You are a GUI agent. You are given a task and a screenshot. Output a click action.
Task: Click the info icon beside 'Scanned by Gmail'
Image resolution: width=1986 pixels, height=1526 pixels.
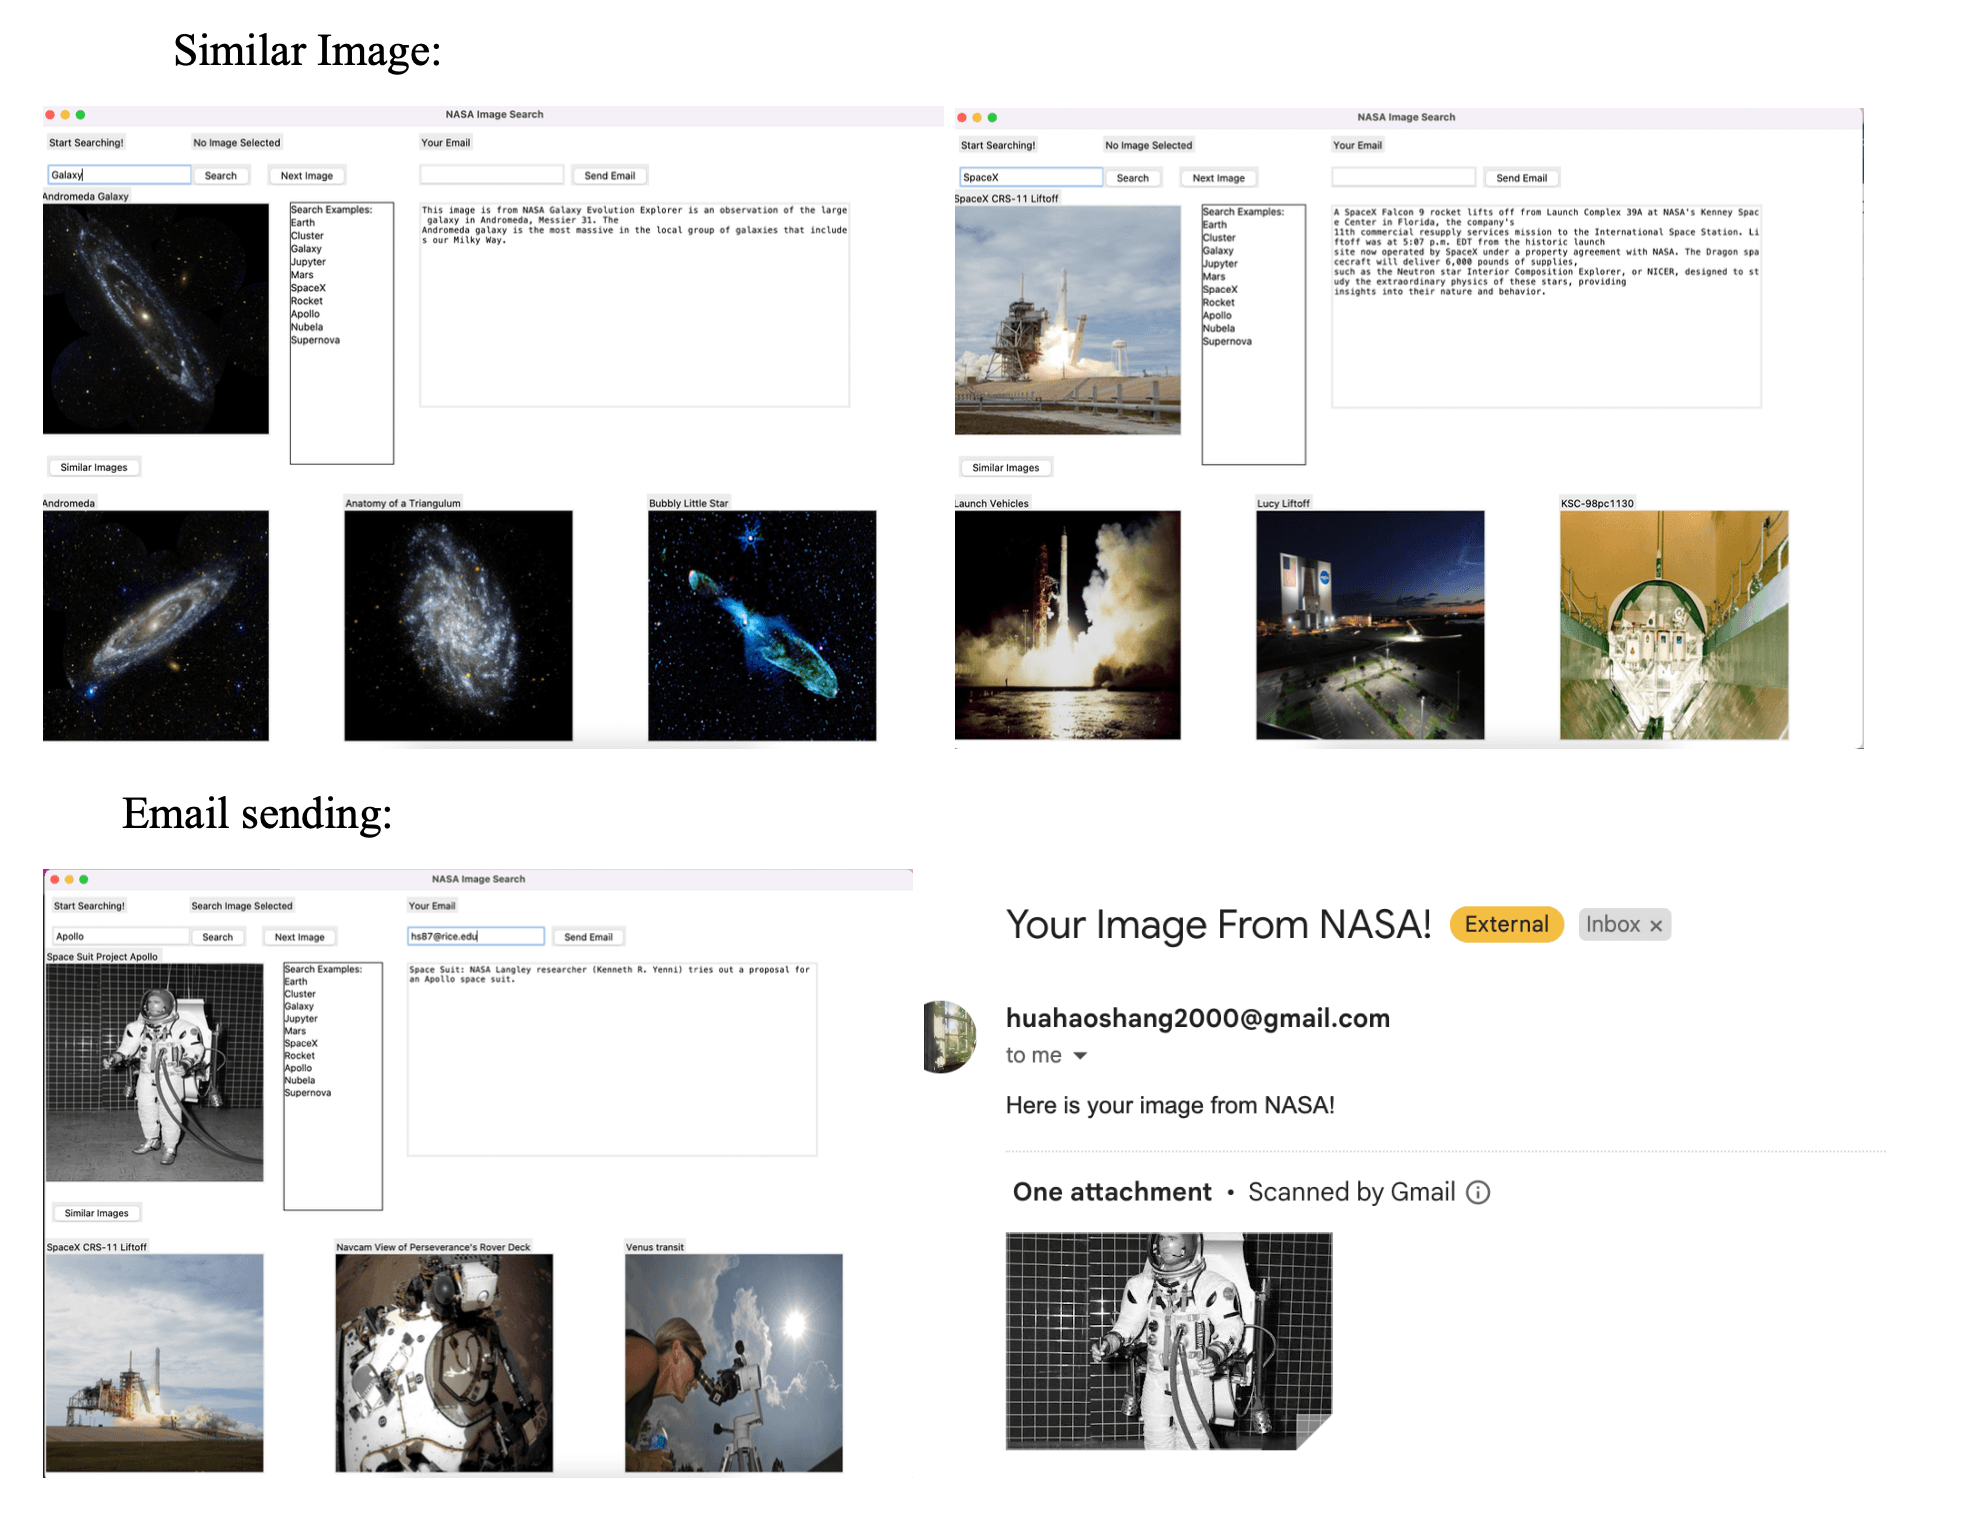pos(1478,1192)
